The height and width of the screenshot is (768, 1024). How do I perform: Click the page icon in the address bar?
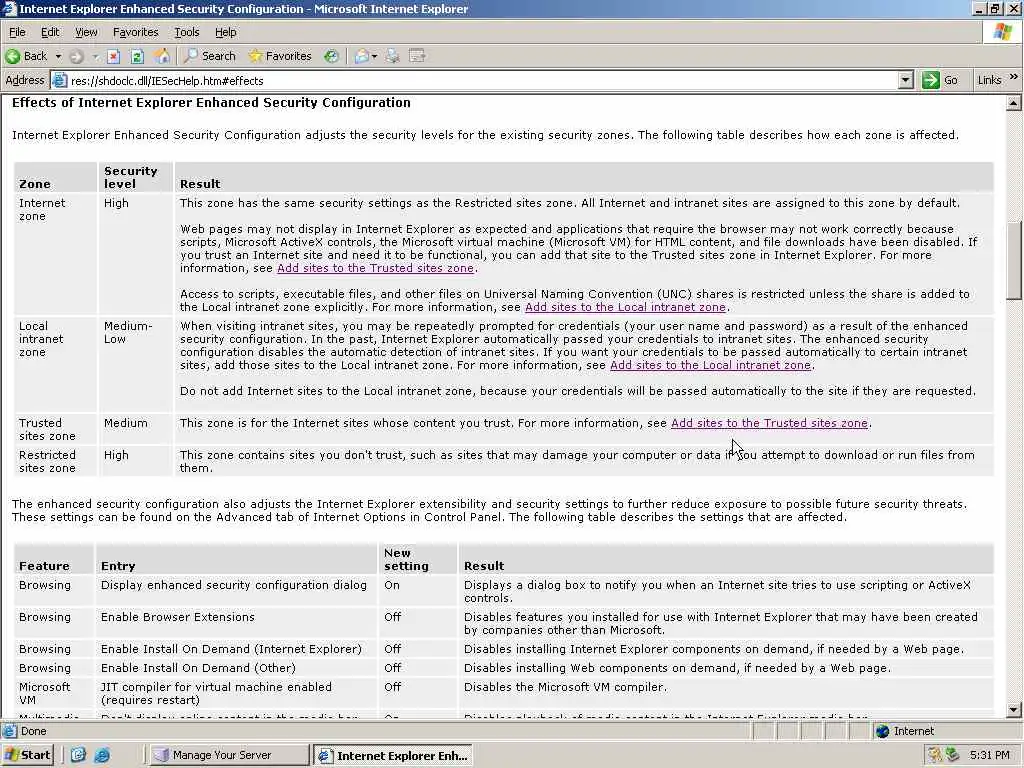click(59, 80)
